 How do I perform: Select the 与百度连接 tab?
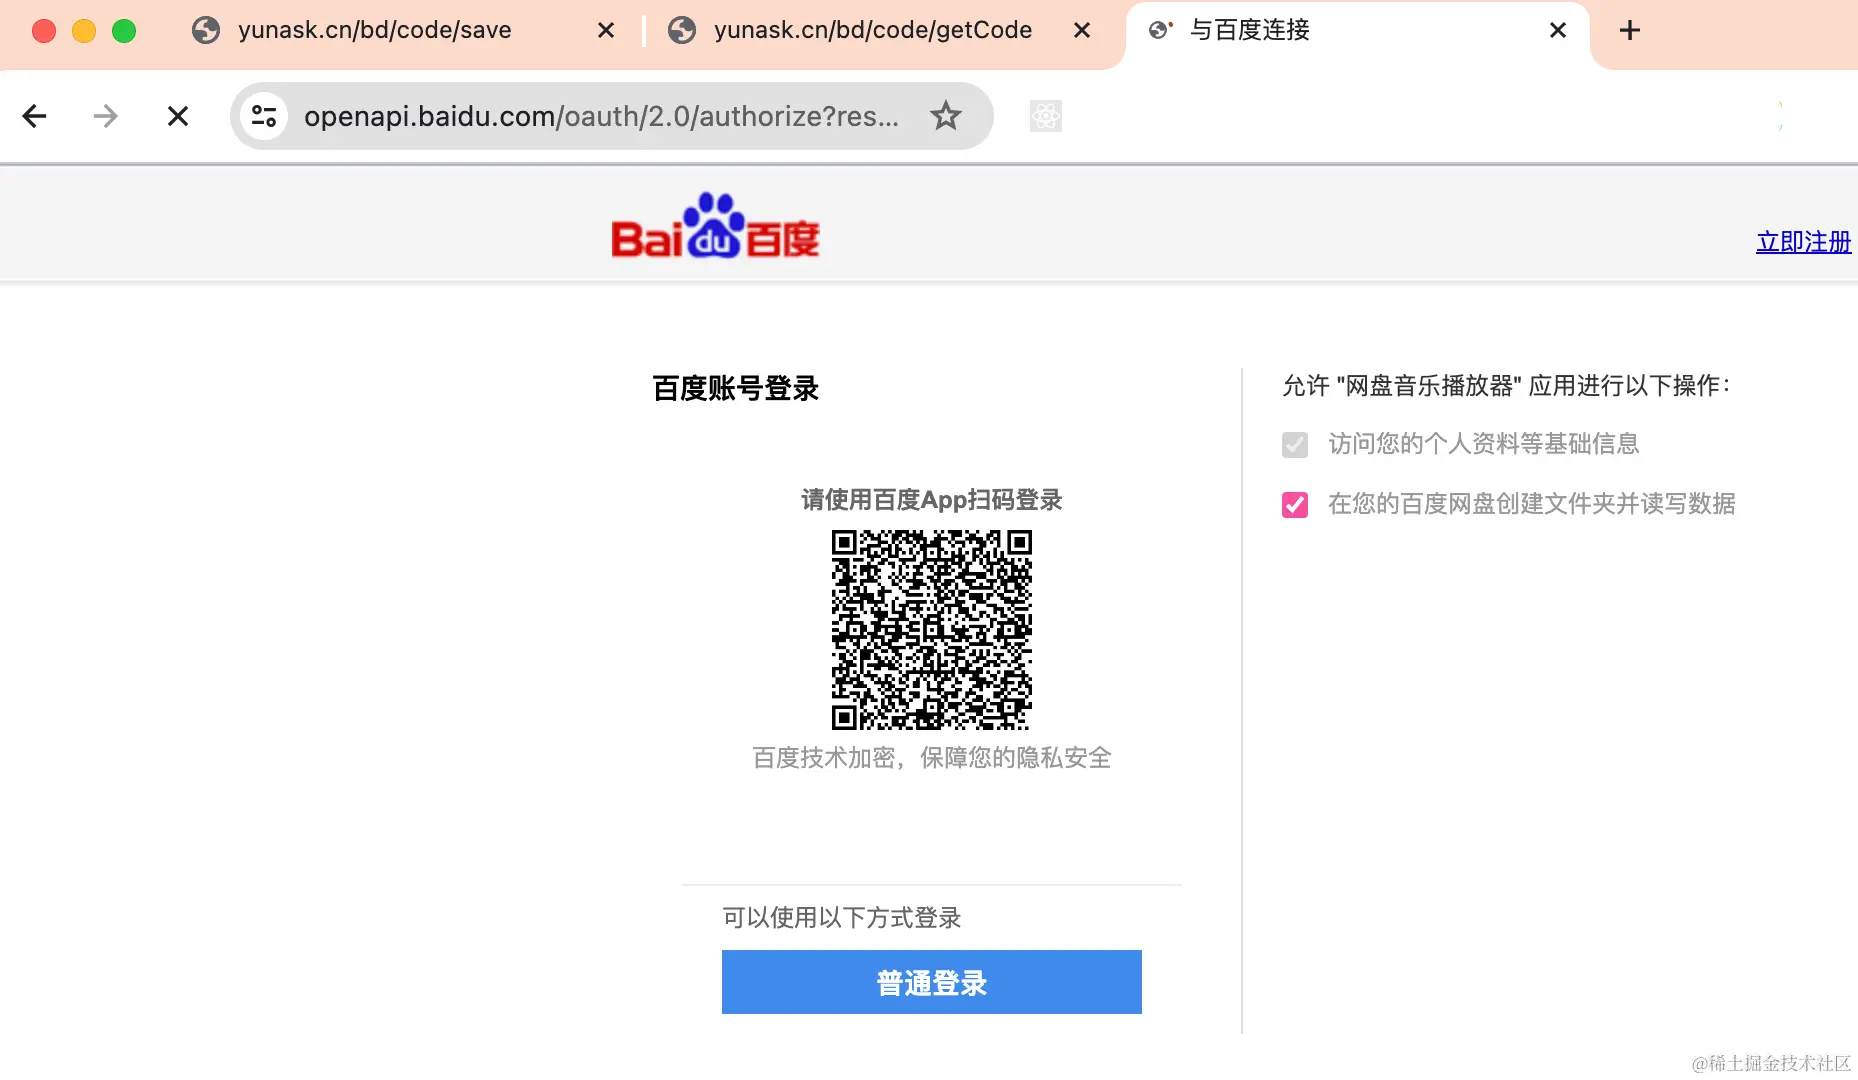click(1250, 30)
